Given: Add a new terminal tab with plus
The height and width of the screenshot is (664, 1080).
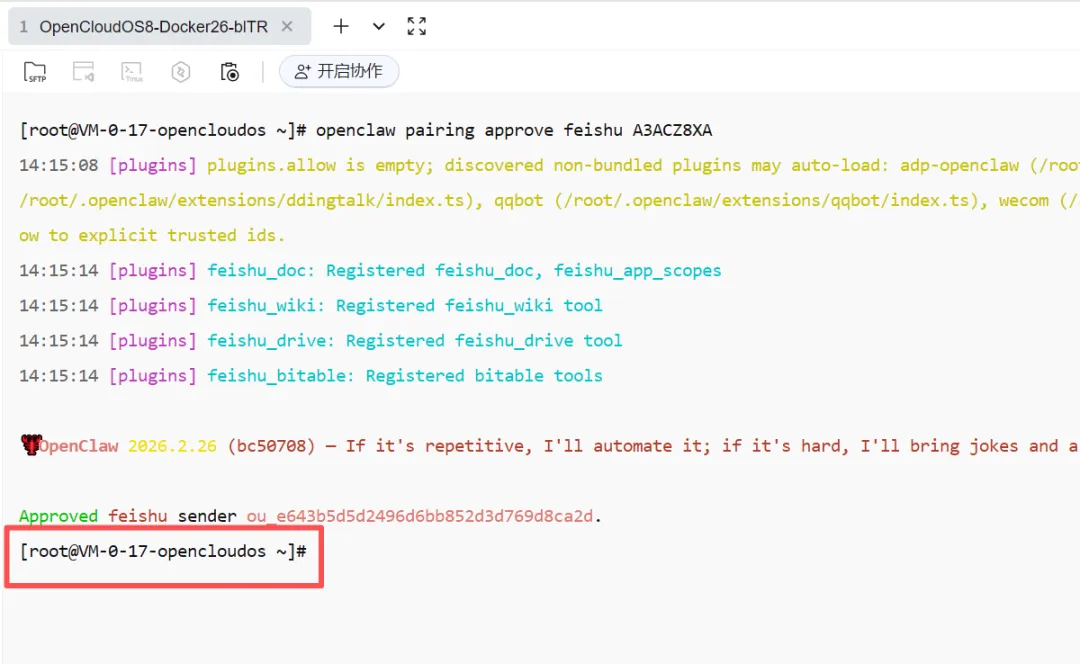Looking at the screenshot, I should pos(341,26).
